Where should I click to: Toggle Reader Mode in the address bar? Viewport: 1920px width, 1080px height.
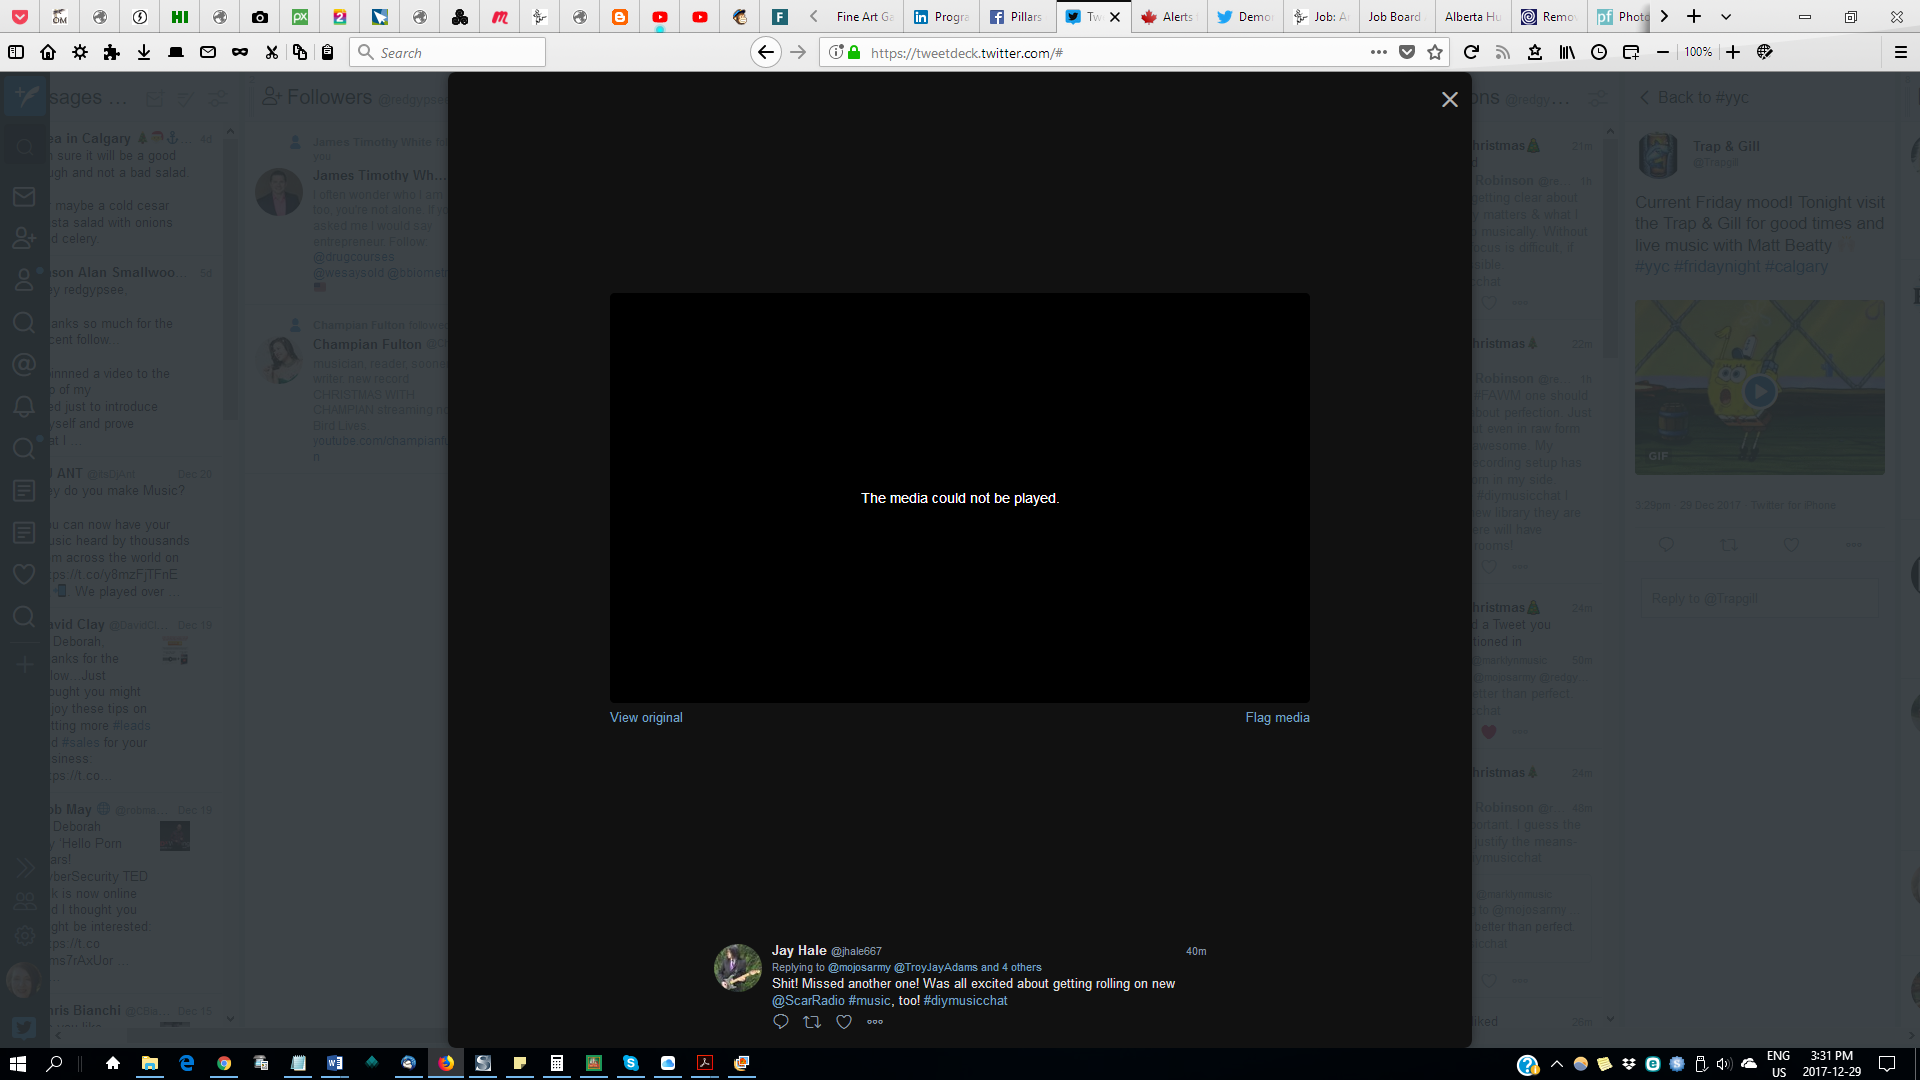coord(1502,52)
